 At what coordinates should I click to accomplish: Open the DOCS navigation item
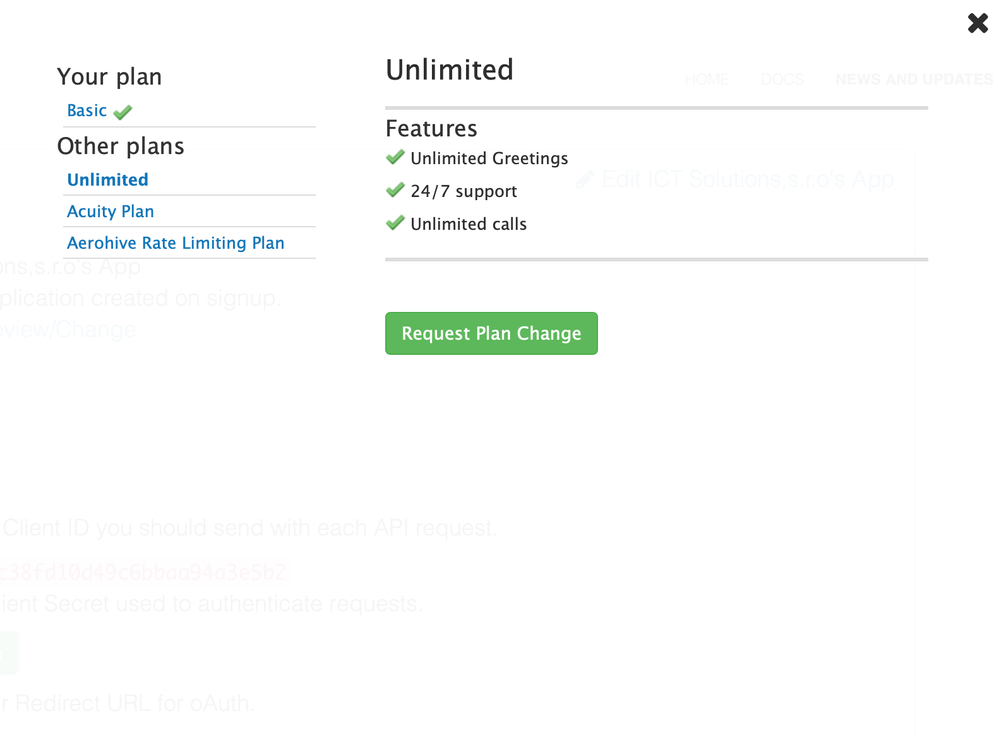coord(782,79)
